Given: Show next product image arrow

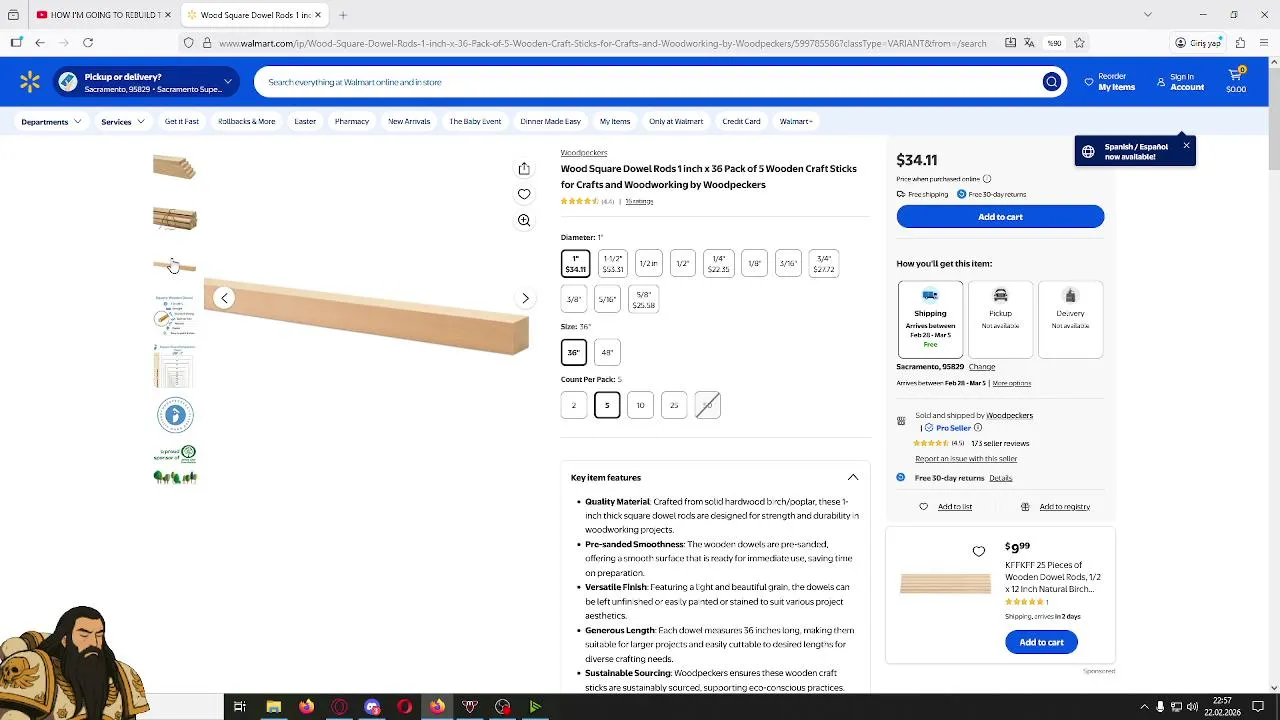Looking at the screenshot, I should (x=525, y=298).
